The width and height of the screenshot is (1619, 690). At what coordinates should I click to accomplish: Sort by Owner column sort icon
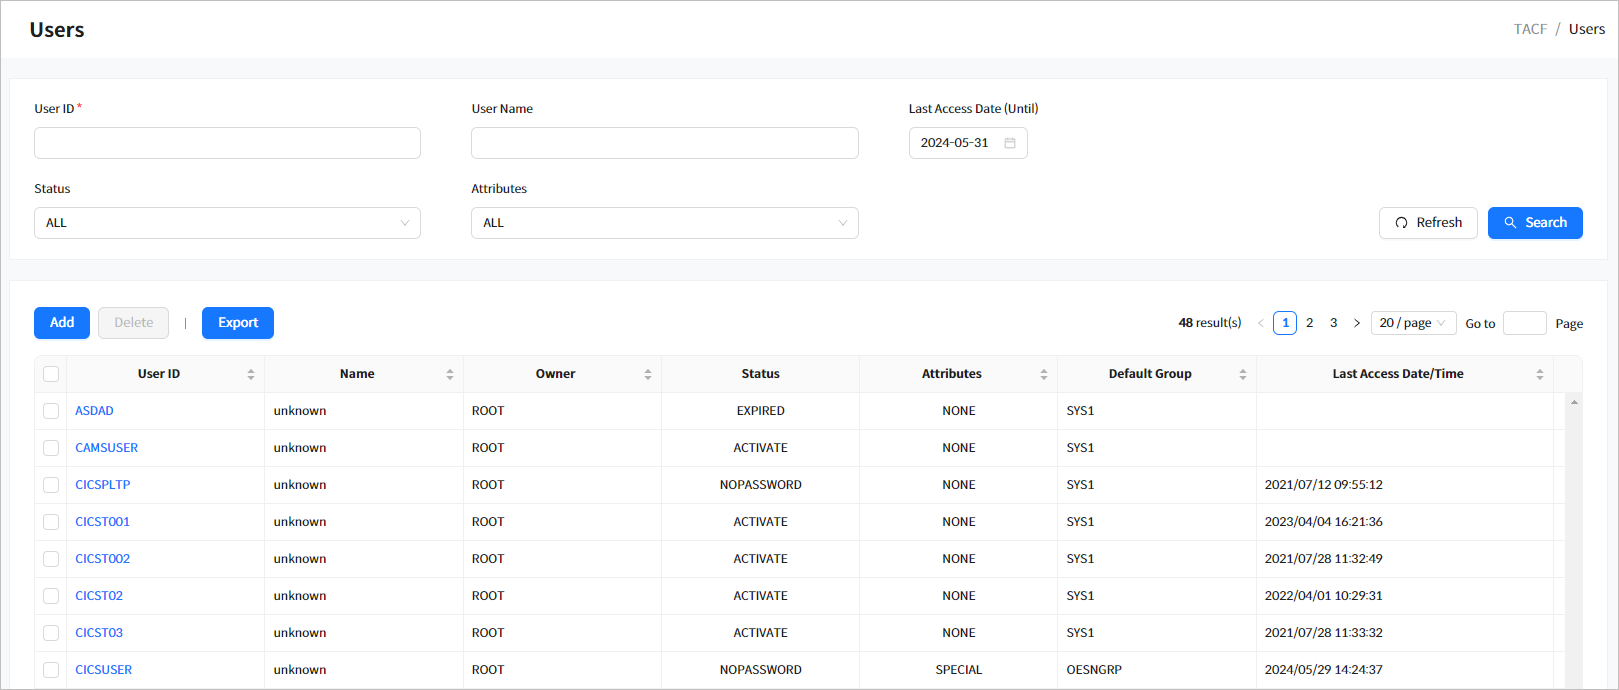(648, 374)
